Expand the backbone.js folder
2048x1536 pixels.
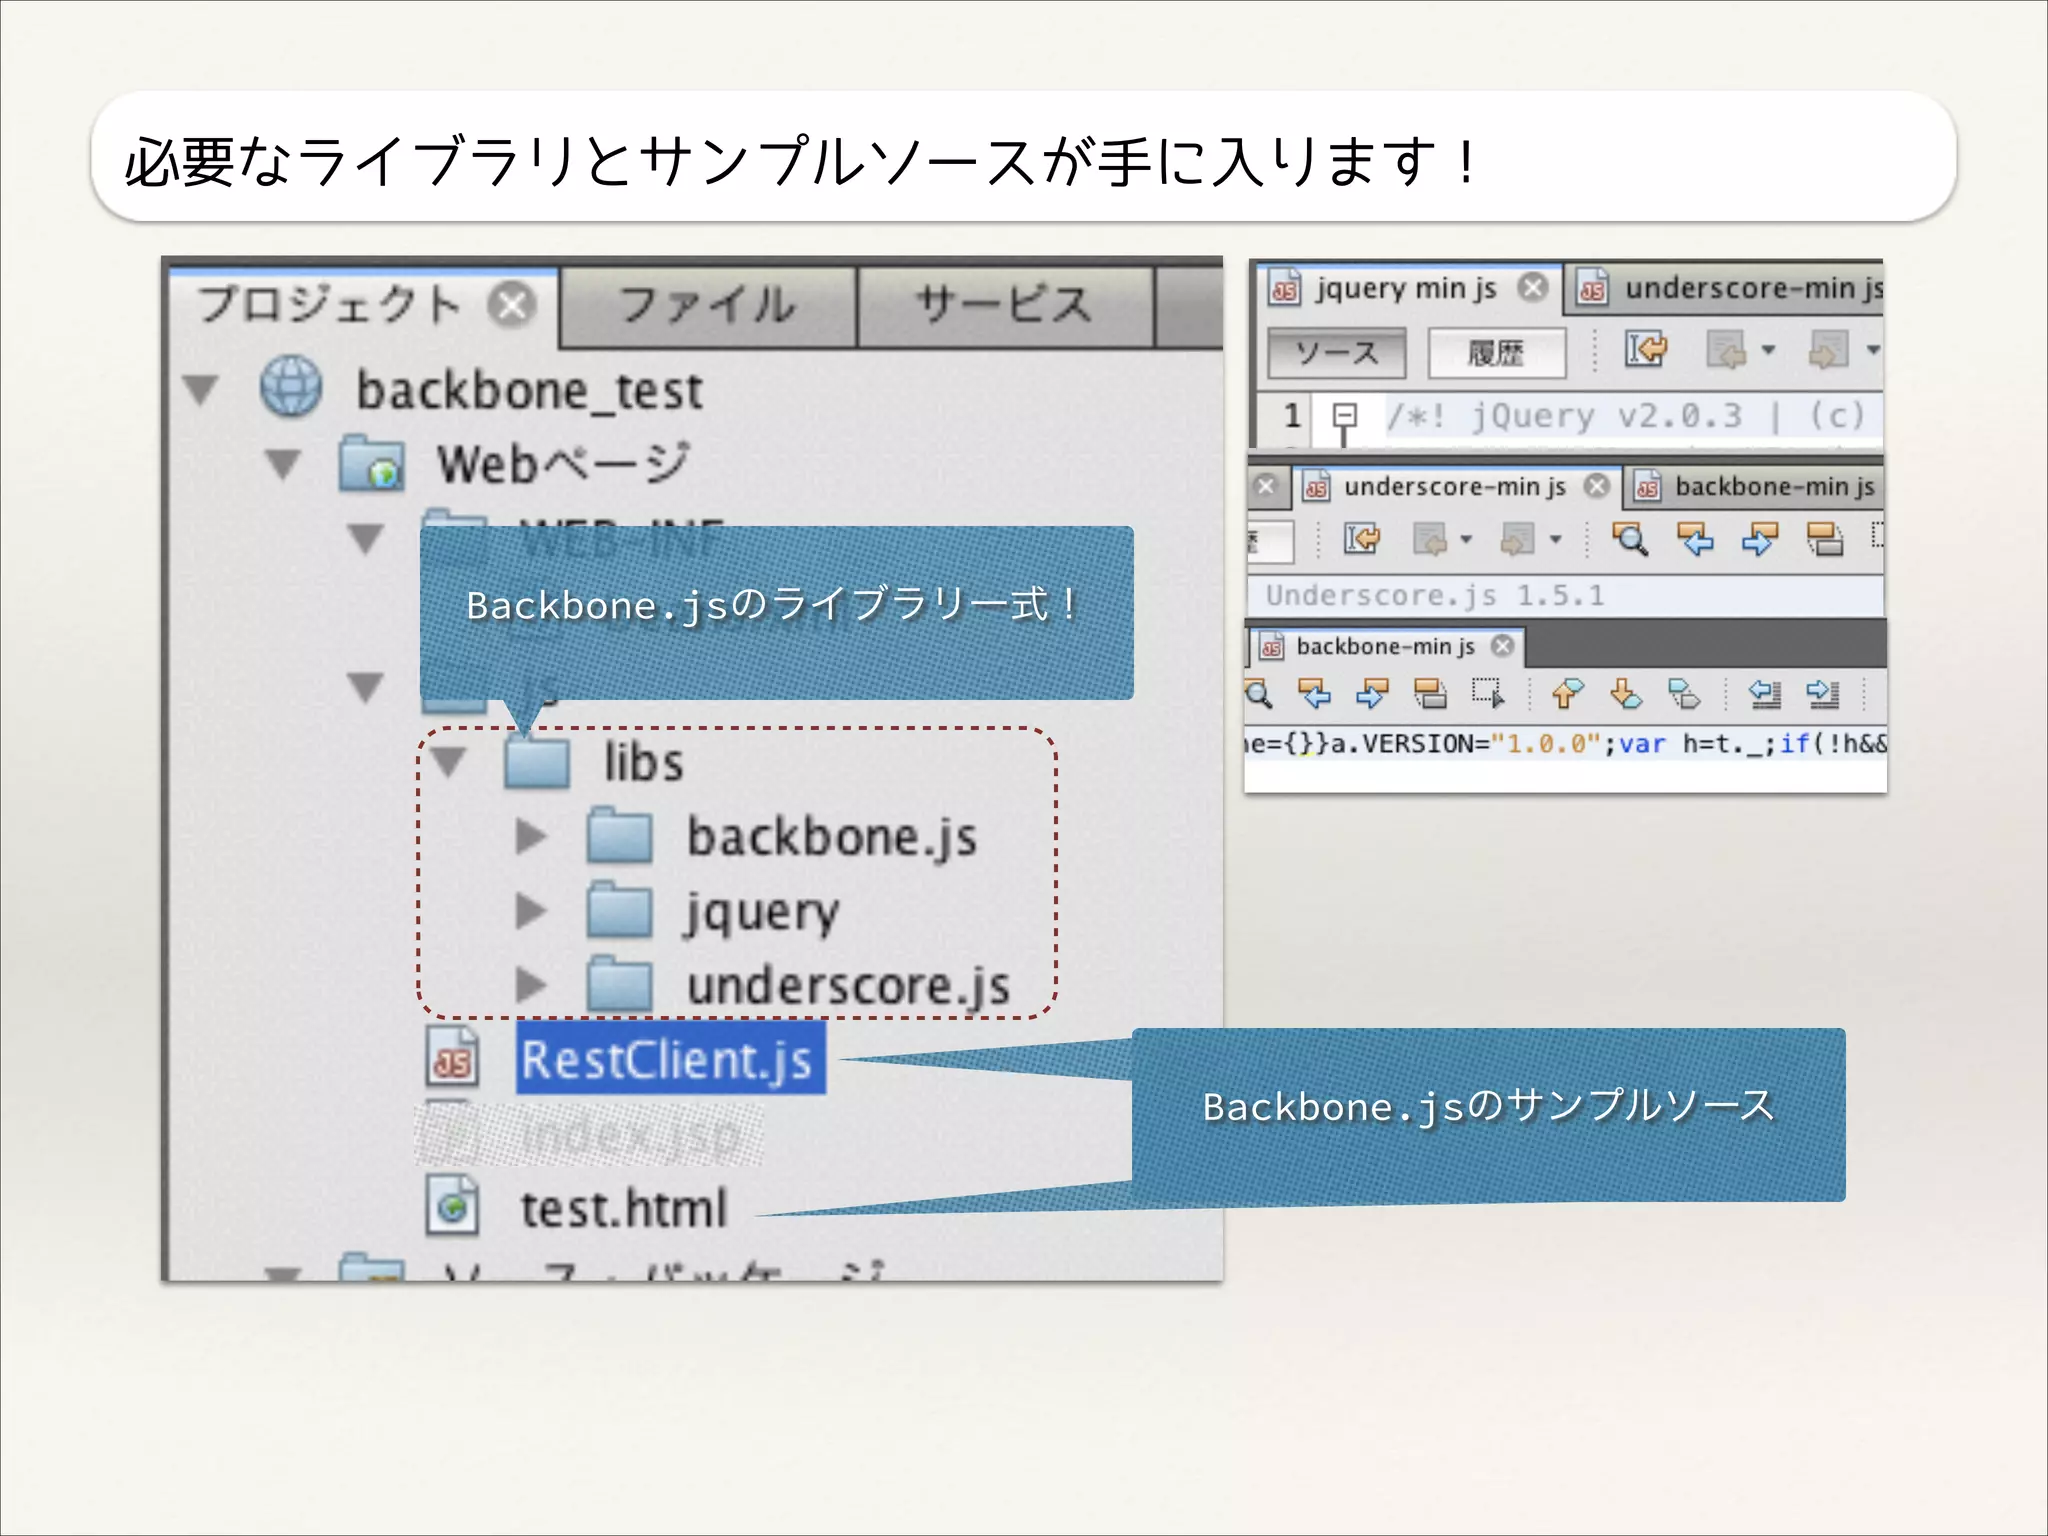pos(531,837)
